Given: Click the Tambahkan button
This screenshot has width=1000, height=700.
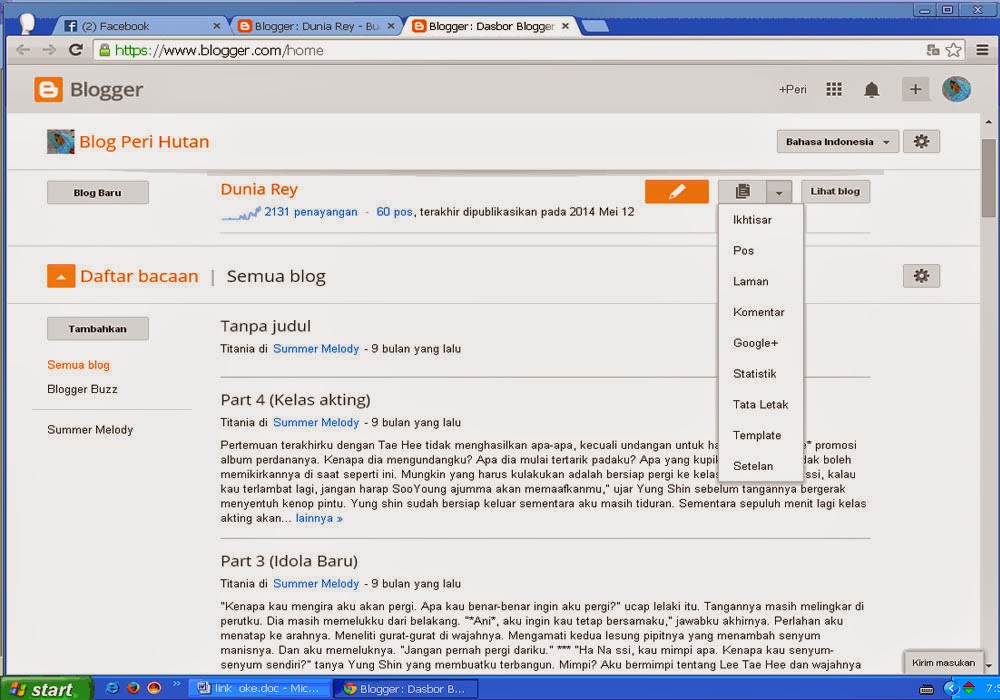Looking at the screenshot, I should pyautogui.click(x=98, y=329).
